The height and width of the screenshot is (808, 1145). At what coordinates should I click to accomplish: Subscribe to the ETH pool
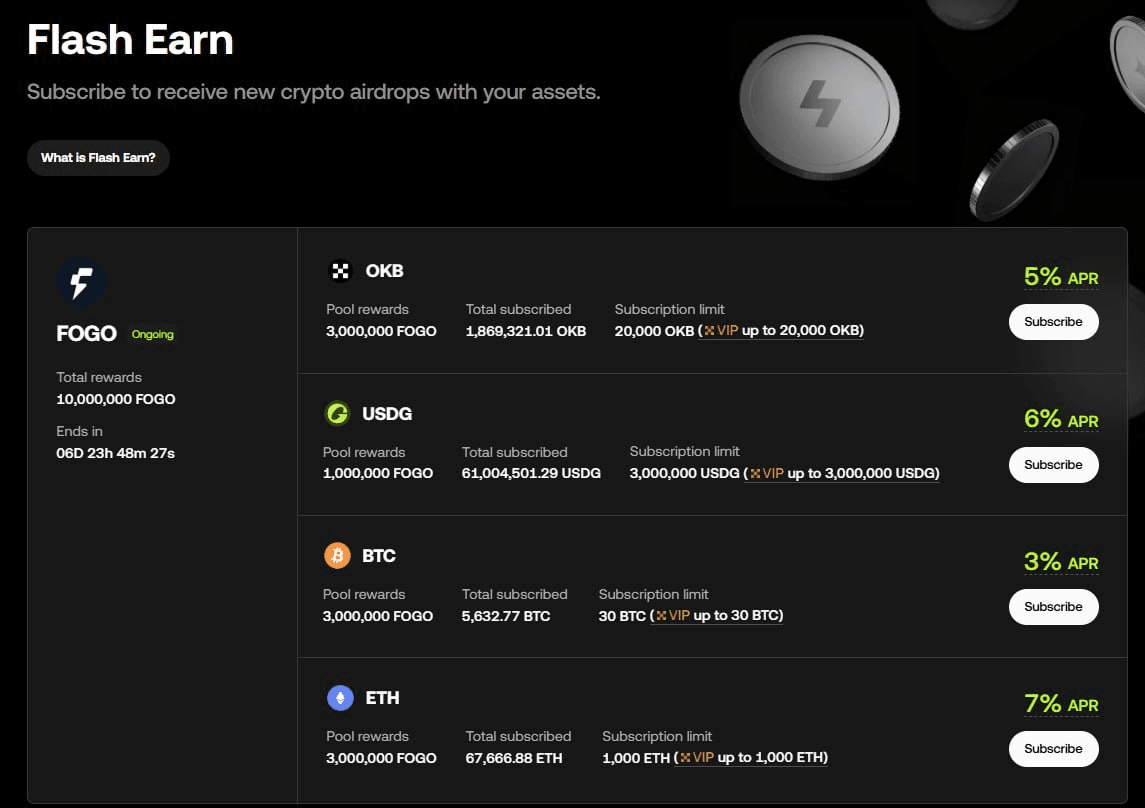pyautogui.click(x=1053, y=748)
